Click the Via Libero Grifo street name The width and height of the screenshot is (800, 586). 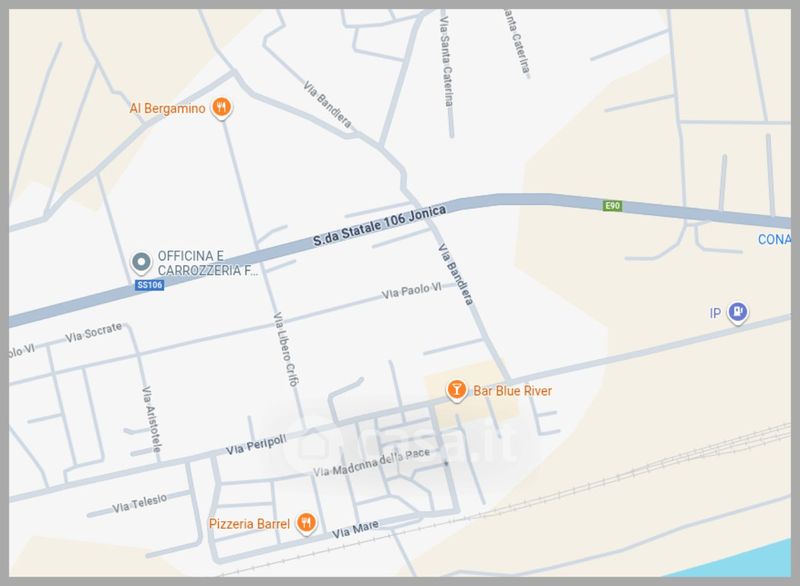tap(286, 349)
